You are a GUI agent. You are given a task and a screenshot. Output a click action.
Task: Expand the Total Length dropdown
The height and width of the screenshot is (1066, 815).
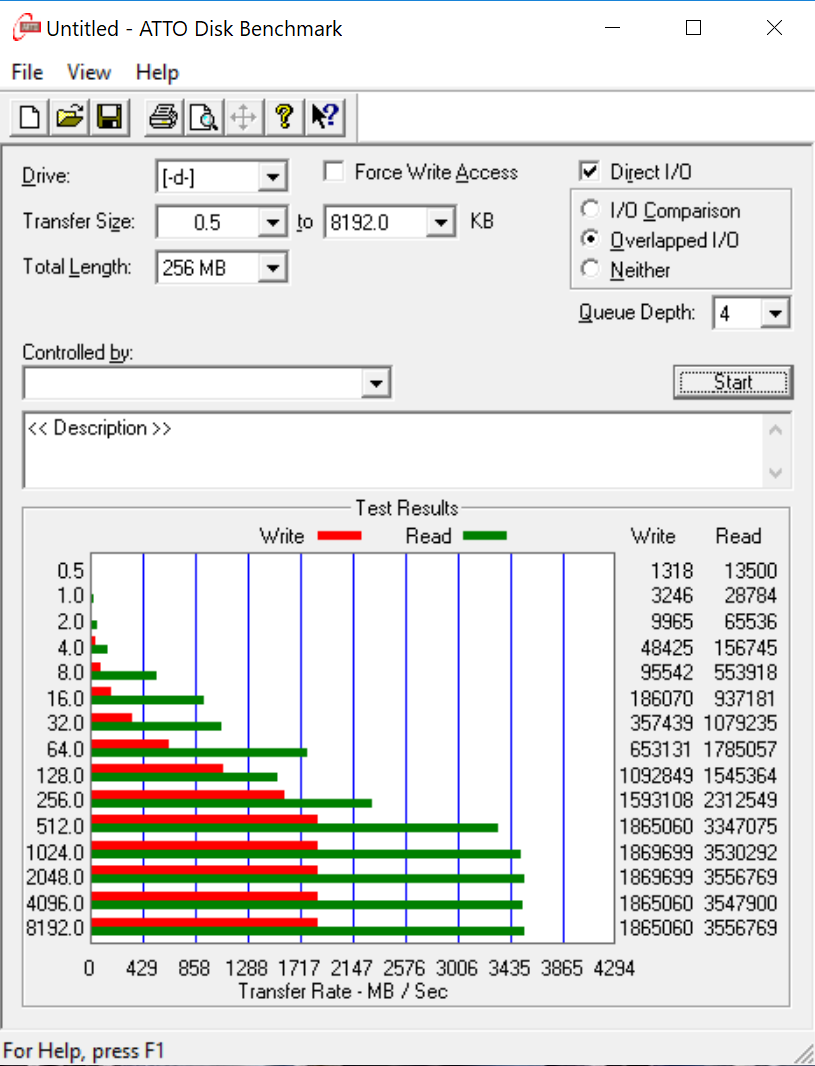tap(272, 268)
